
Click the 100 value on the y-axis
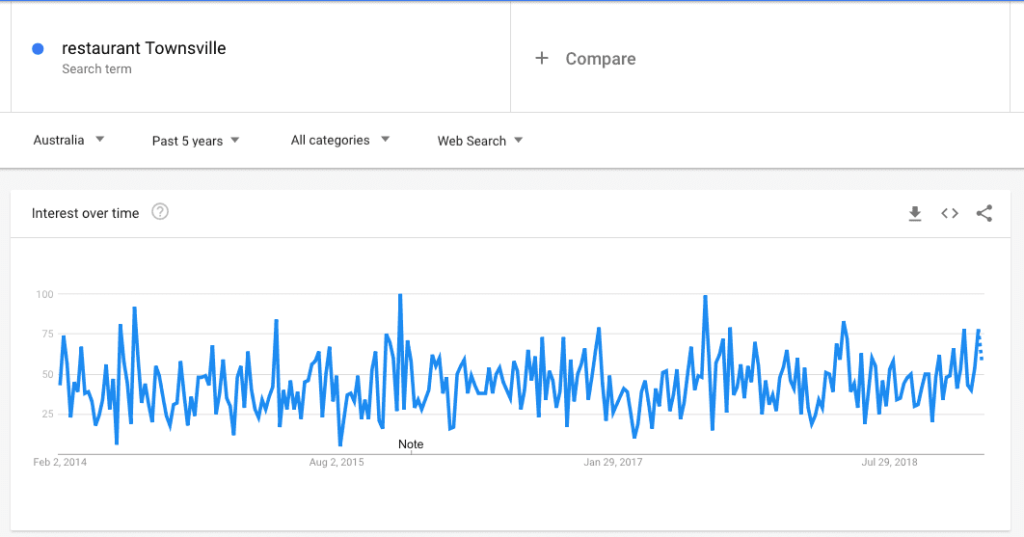click(x=45, y=294)
